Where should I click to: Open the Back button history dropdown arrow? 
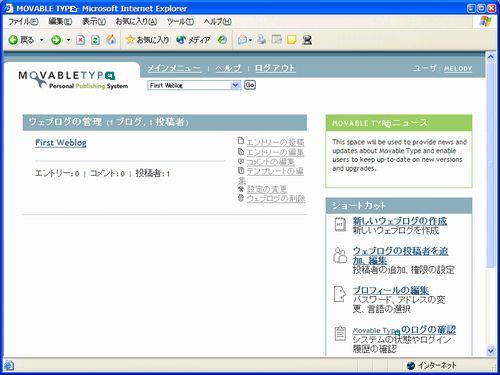coord(42,40)
